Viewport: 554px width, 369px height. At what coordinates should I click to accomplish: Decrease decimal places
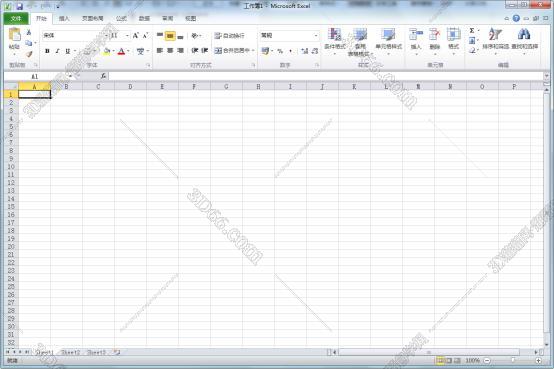pos(315,51)
